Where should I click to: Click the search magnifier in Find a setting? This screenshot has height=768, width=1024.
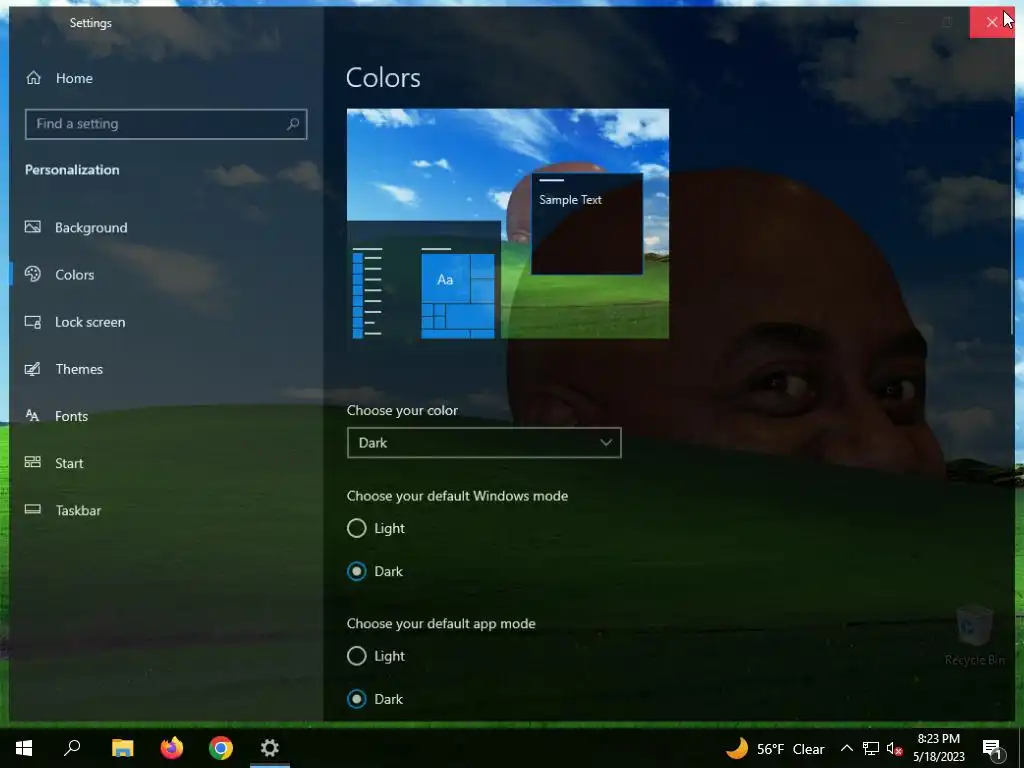293,123
